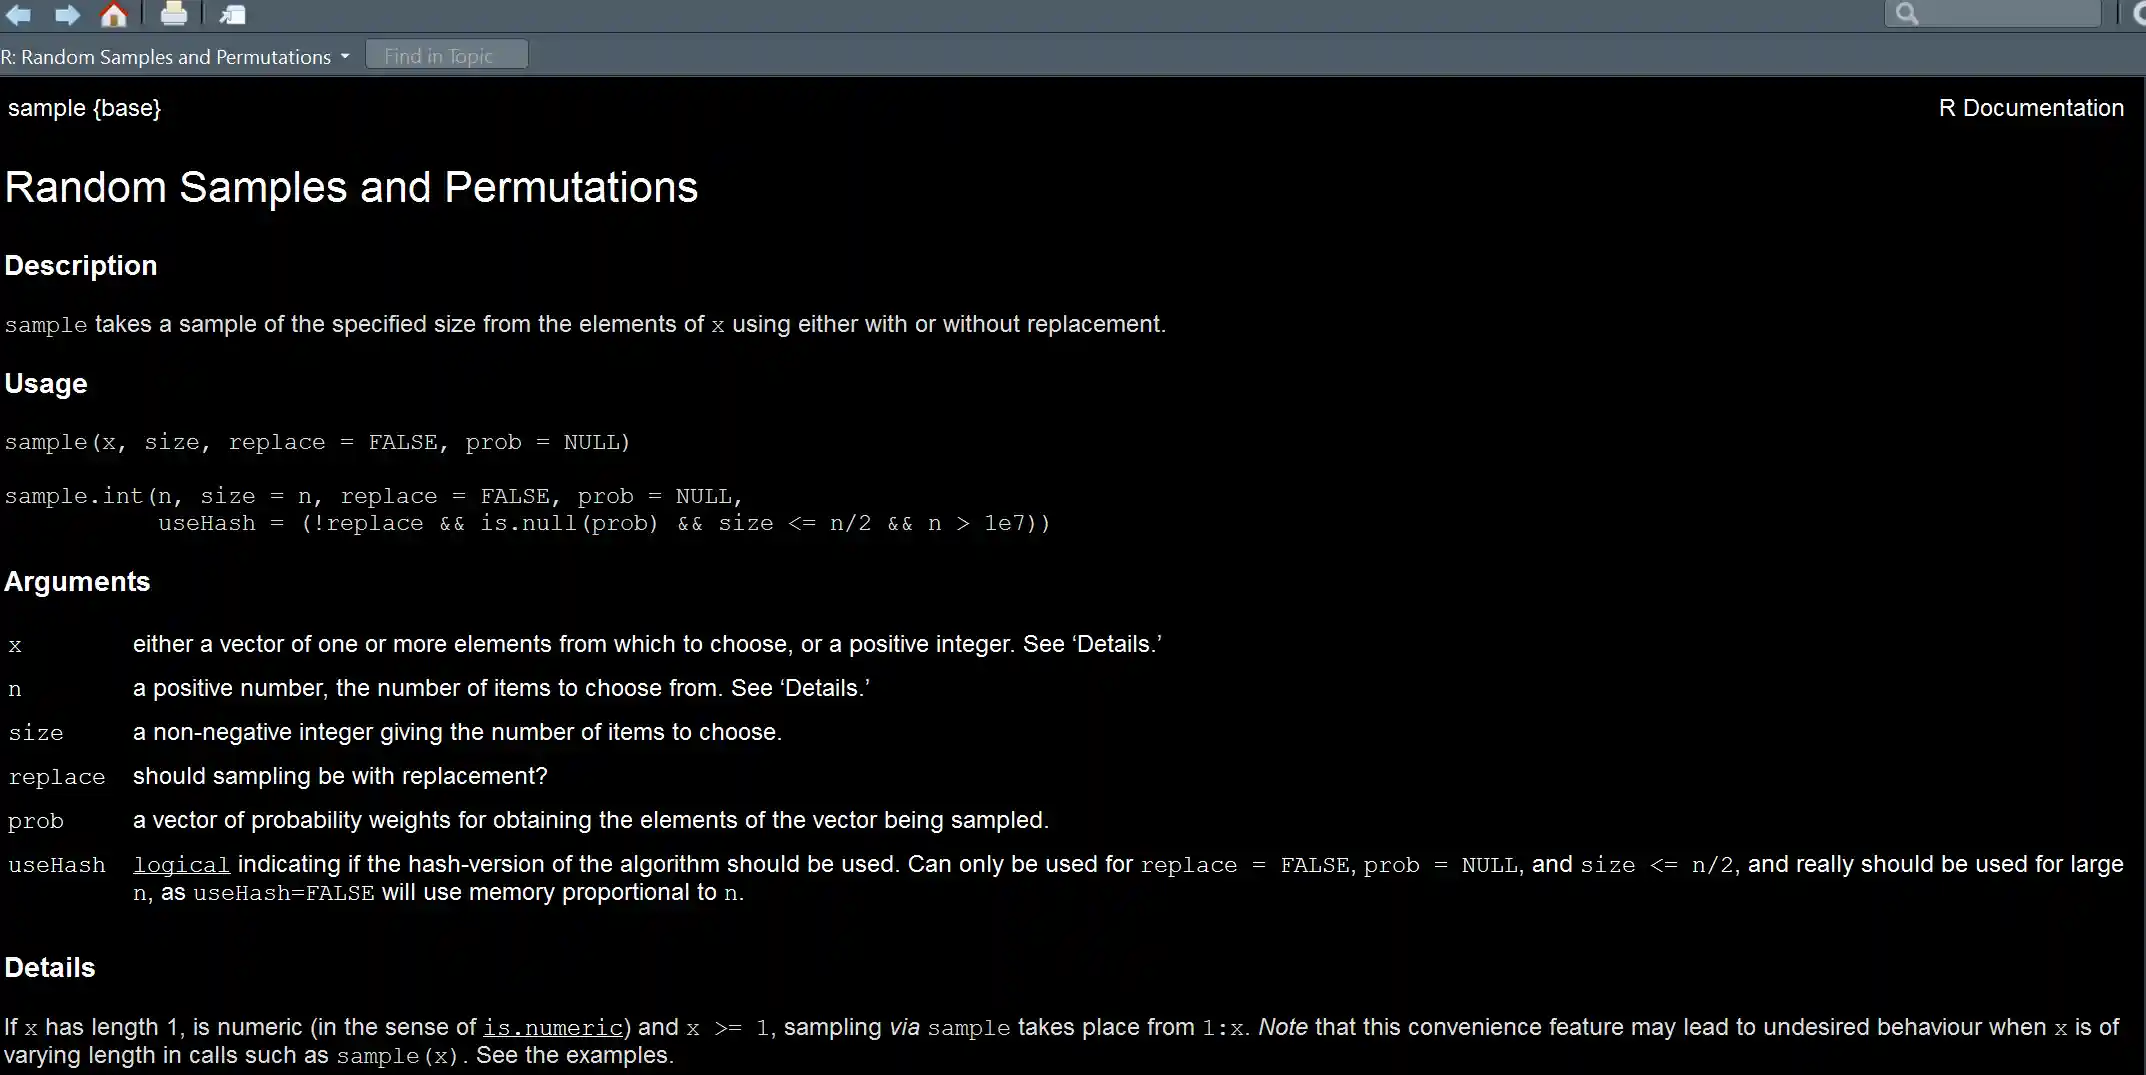This screenshot has height=1075, width=2146.
Task: Follow the is.numeric link in Details
Action: coord(553,1028)
